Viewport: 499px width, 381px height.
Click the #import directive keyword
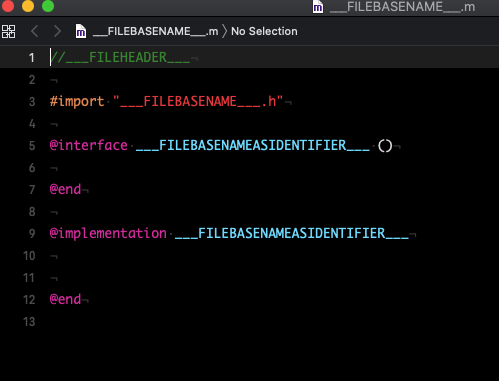[77, 101]
